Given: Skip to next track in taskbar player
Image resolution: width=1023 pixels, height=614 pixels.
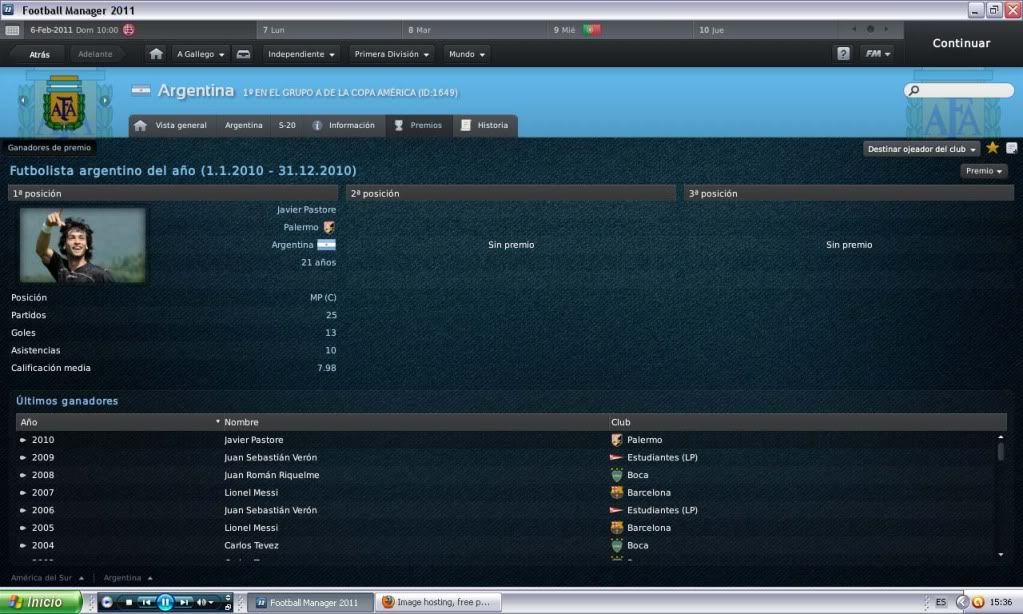Looking at the screenshot, I should coord(185,602).
